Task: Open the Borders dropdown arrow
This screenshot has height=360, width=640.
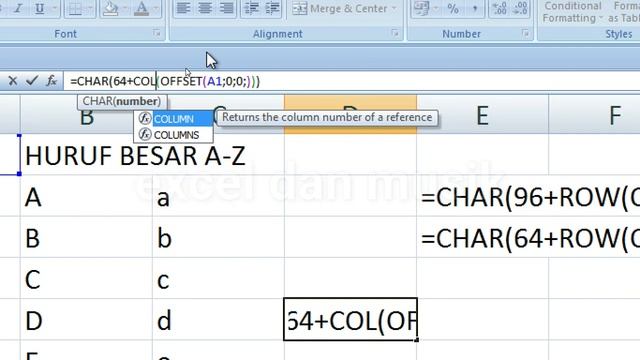Action: click(x=91, y=8)
